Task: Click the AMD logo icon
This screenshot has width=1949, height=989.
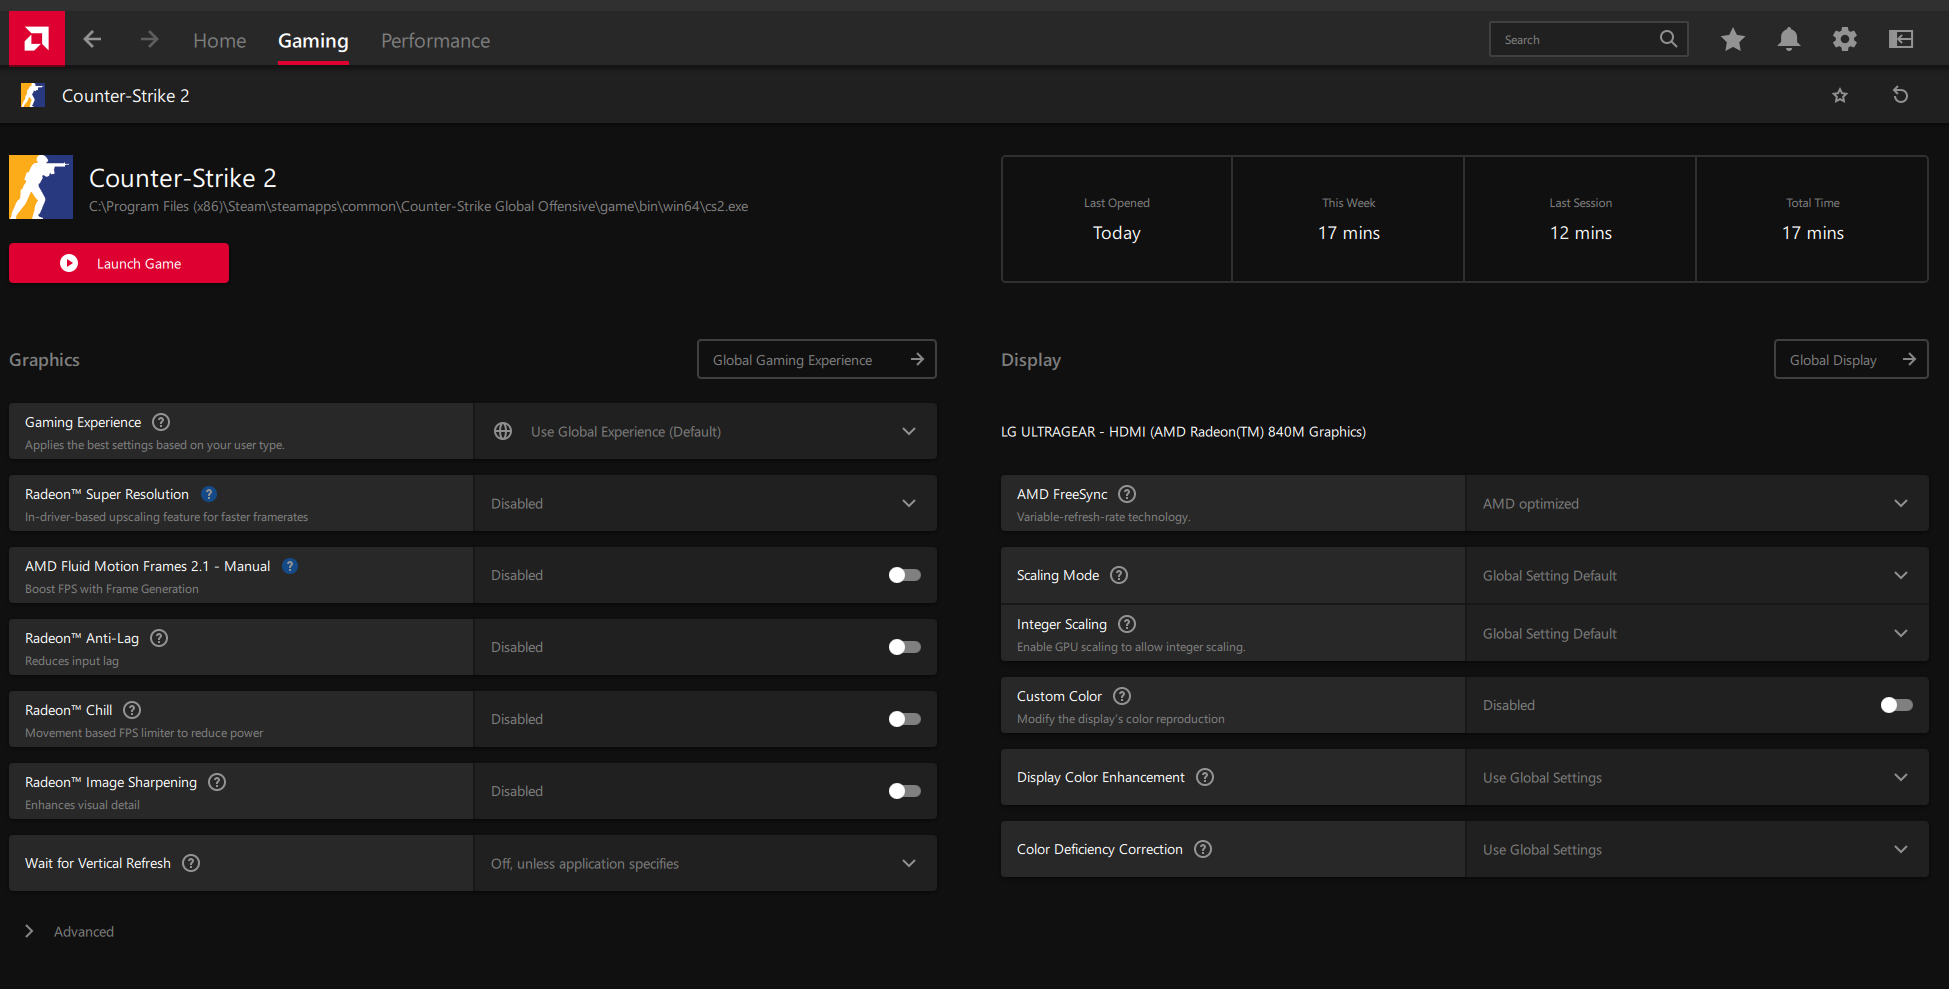Action: tap(37, 39)
